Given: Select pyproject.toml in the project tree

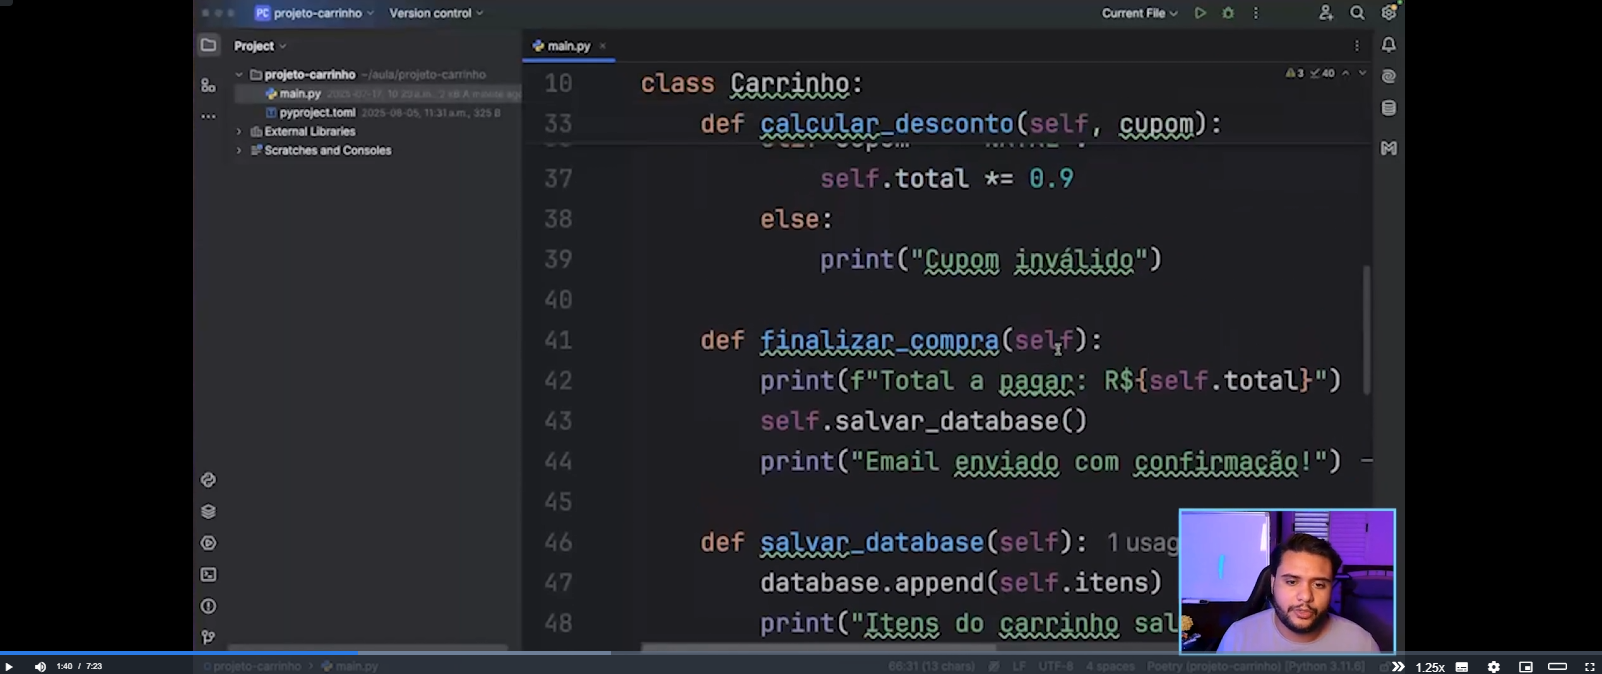Looking at the screenshot, I should click(x=317, y=112).
